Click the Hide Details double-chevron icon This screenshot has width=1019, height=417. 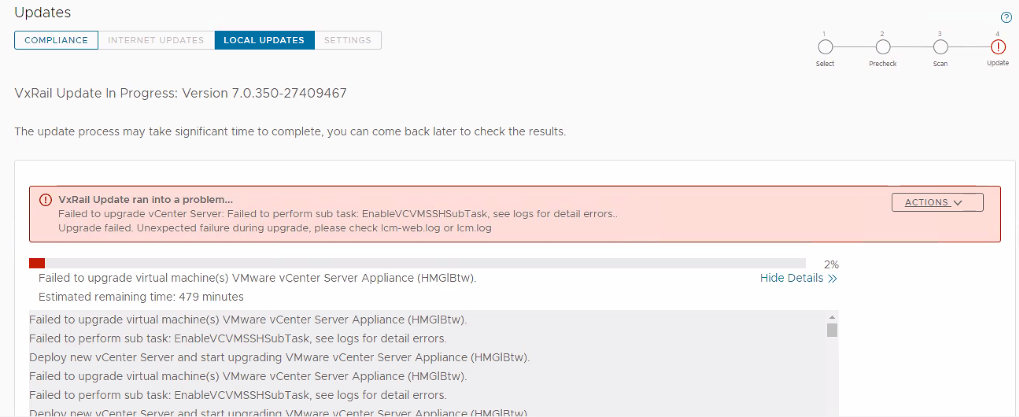(x=832, y=278)
